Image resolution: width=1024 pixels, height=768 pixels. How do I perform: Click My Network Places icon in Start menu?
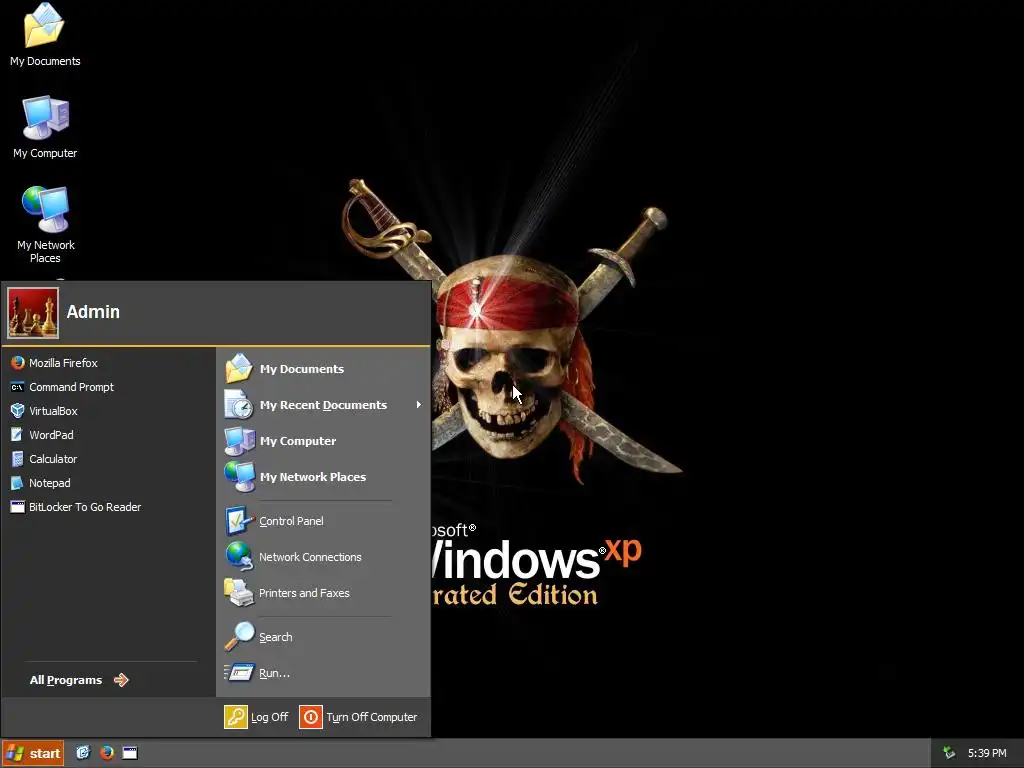[x=239, y=476]
